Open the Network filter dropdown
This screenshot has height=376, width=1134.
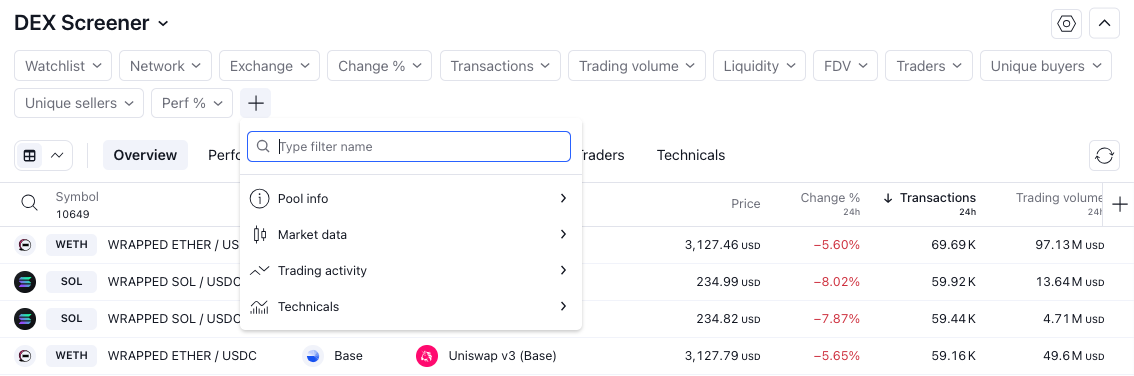tap(165, 66)
